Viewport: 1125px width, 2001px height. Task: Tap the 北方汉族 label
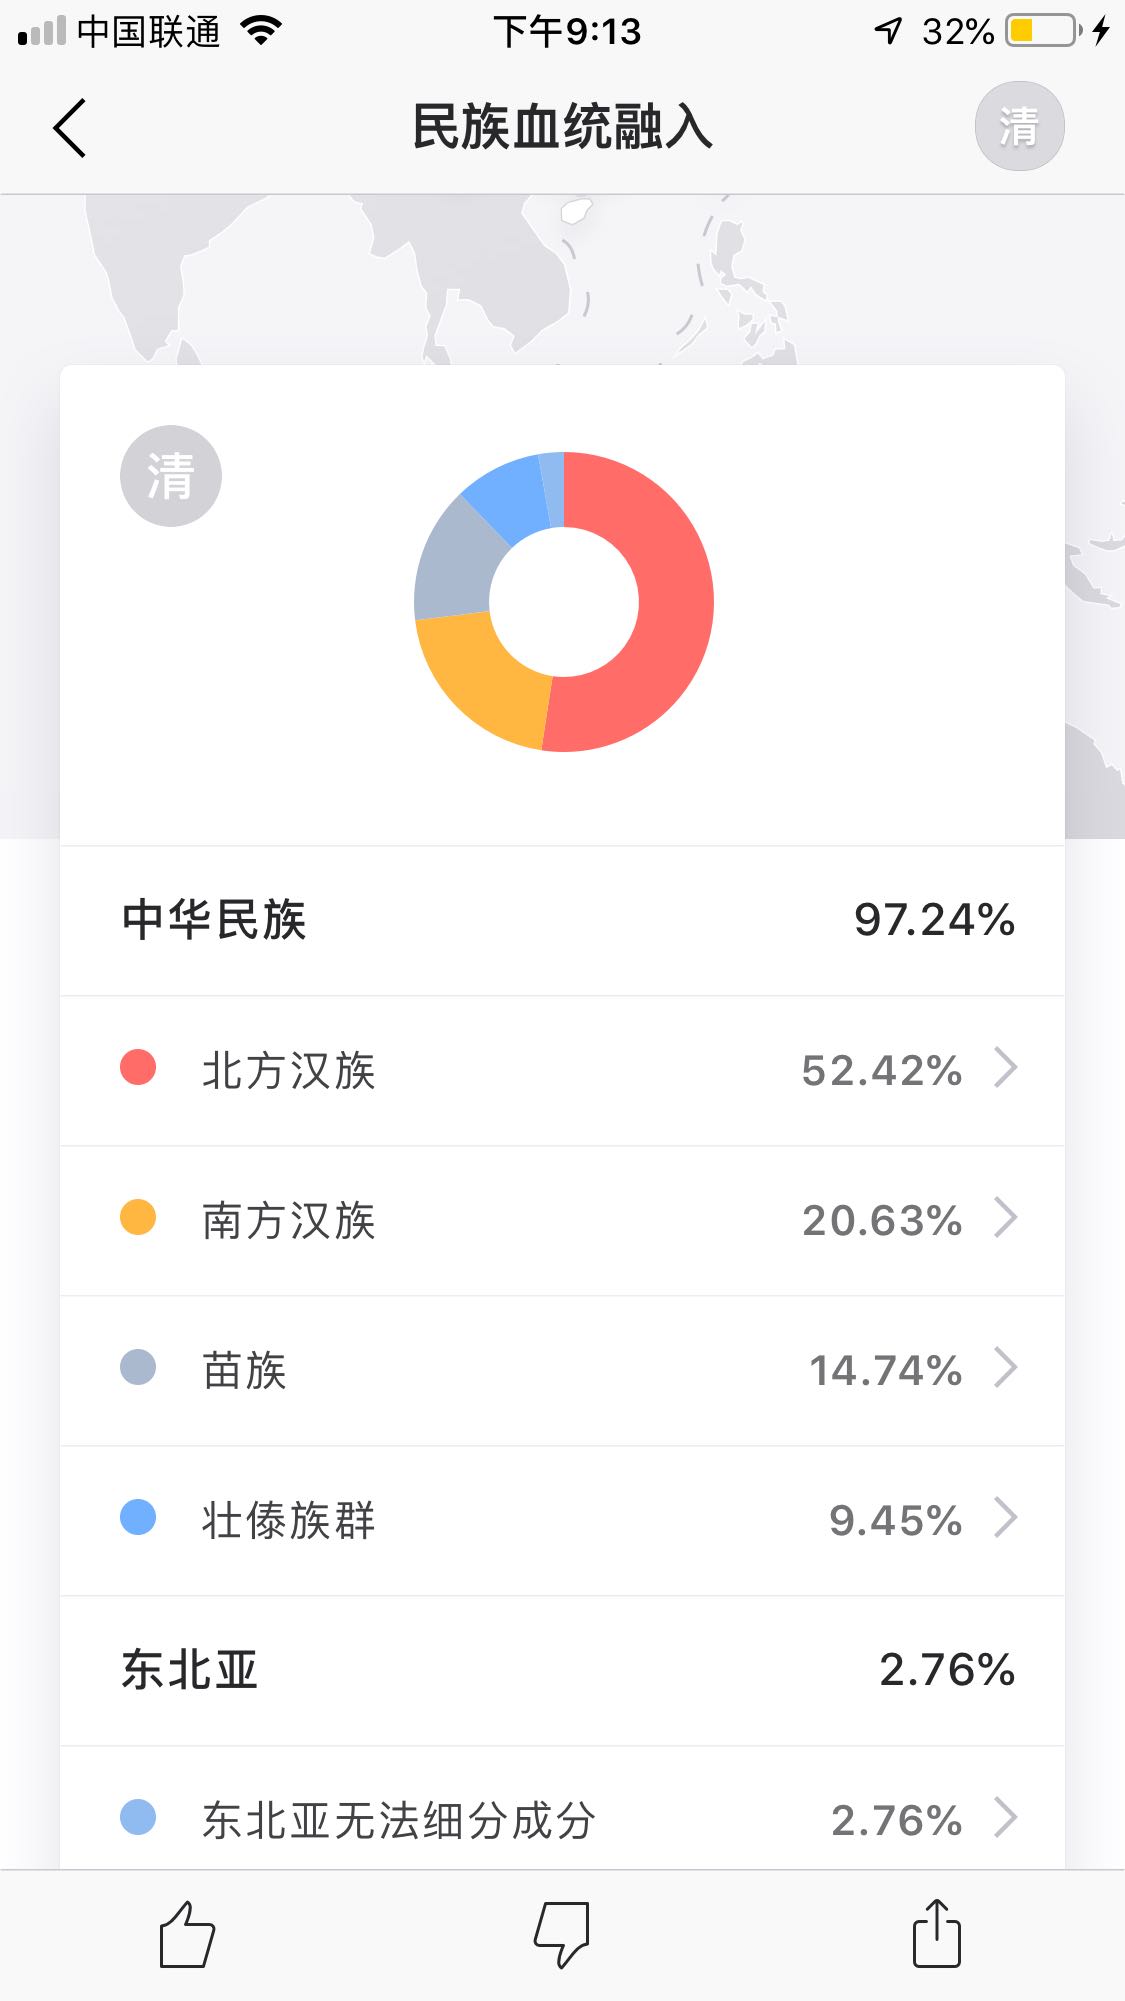(x=289, y=1070)
